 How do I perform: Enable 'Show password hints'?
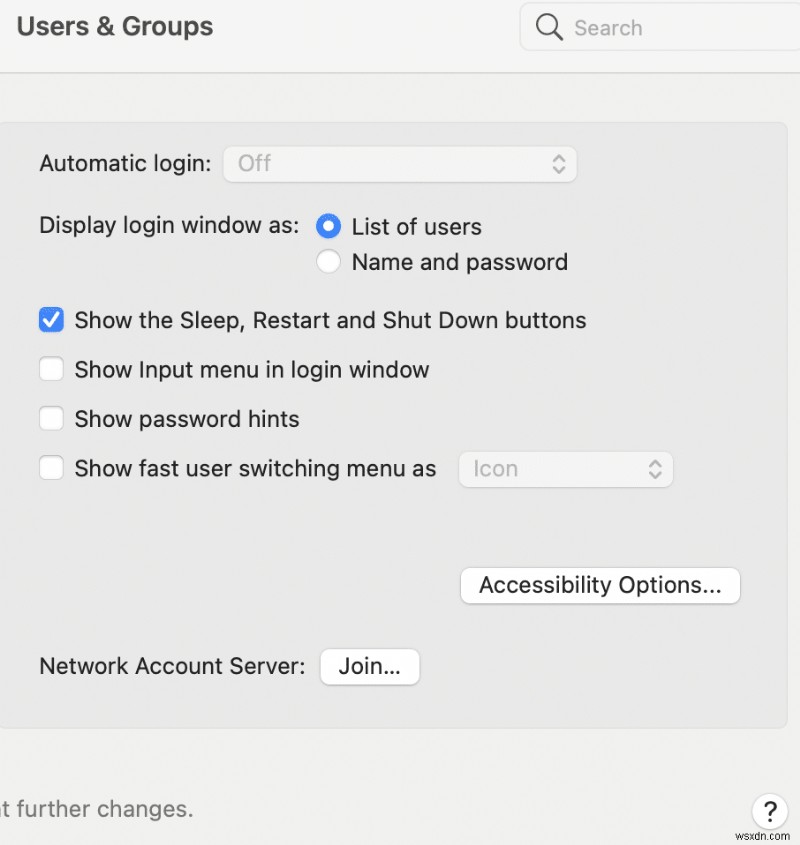pyautogui.click(x=51, y=418)
